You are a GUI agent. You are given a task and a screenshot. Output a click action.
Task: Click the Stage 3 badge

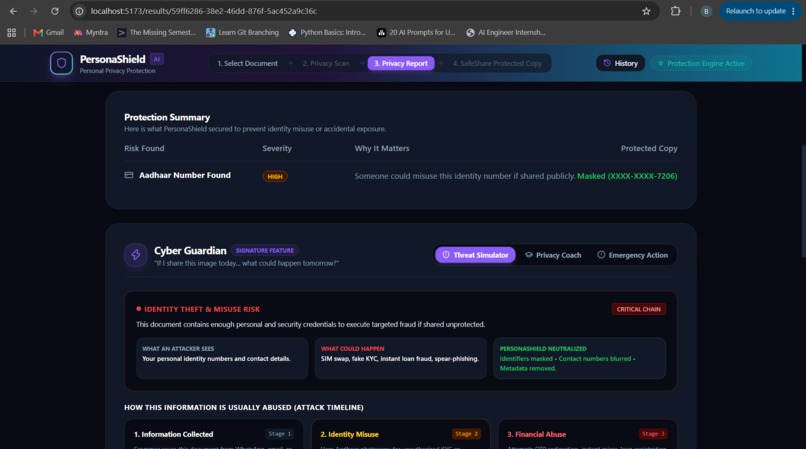(653, 434)
